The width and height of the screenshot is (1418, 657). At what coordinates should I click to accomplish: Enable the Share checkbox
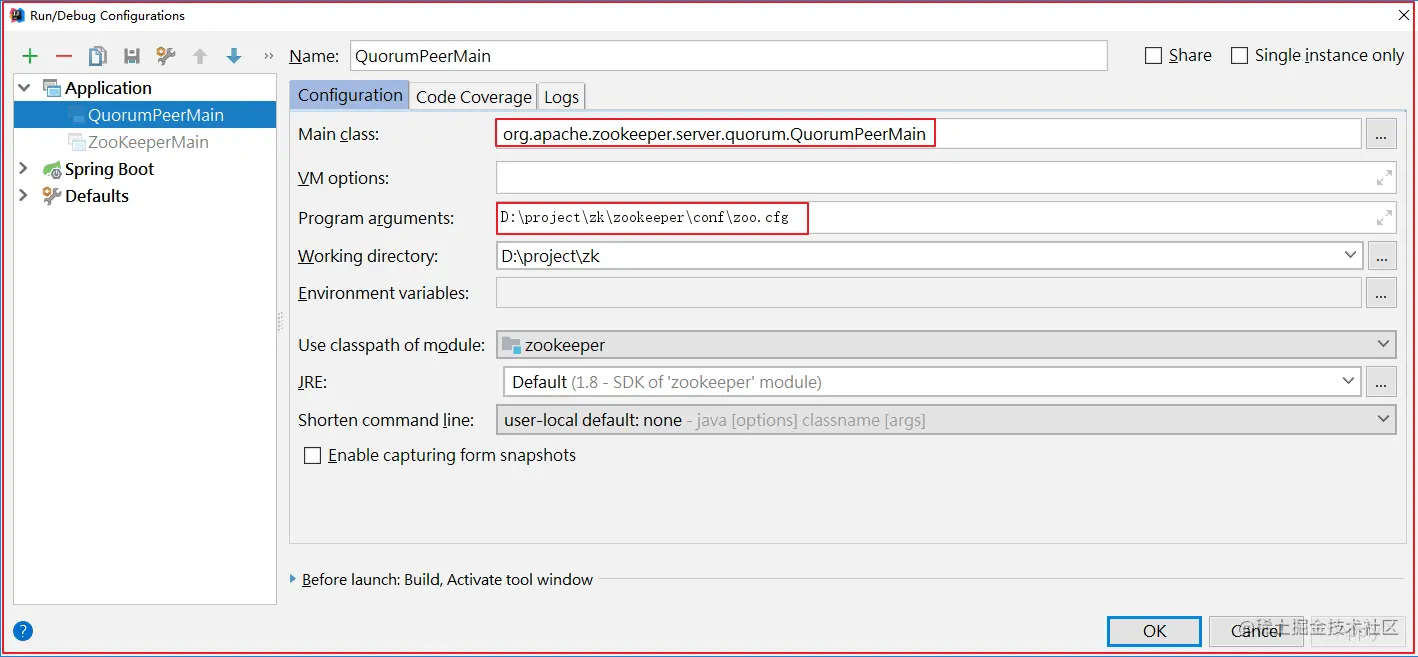point(1154,56)
